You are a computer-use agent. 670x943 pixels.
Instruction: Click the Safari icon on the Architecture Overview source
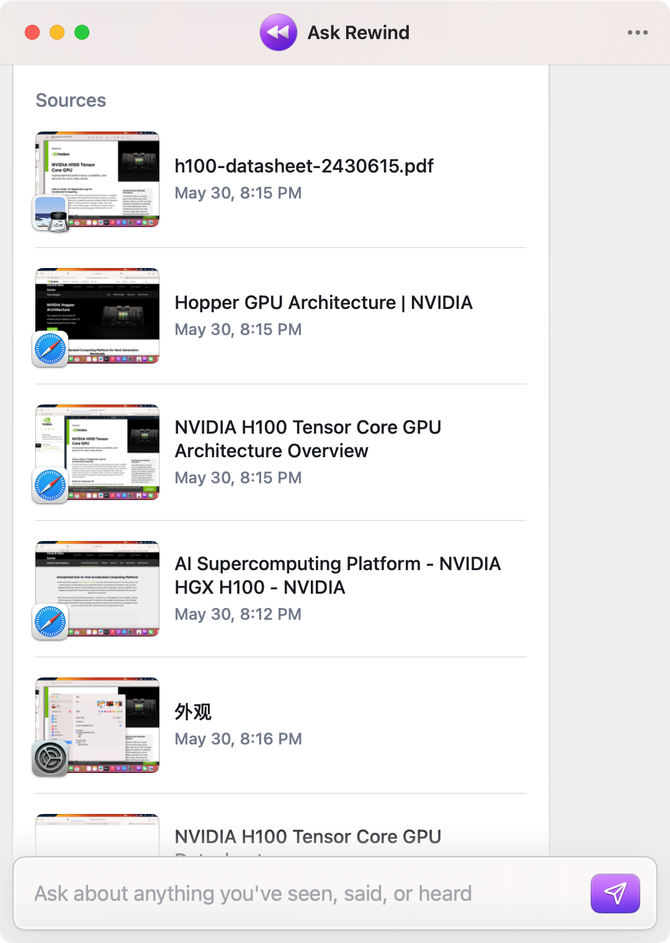tap(50, 485)
